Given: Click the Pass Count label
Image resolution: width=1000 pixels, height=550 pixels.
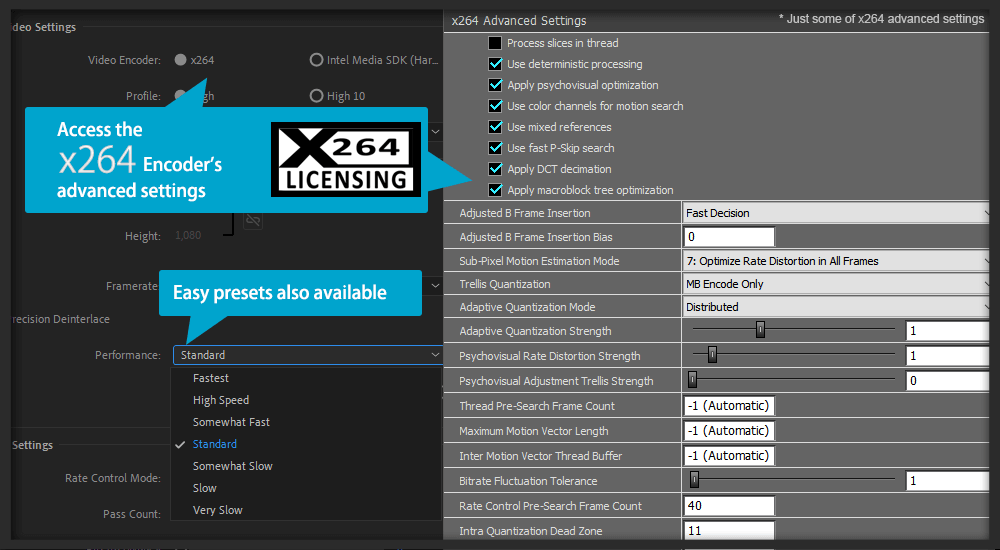Looking at the screenshot, I should coord(132,514).
